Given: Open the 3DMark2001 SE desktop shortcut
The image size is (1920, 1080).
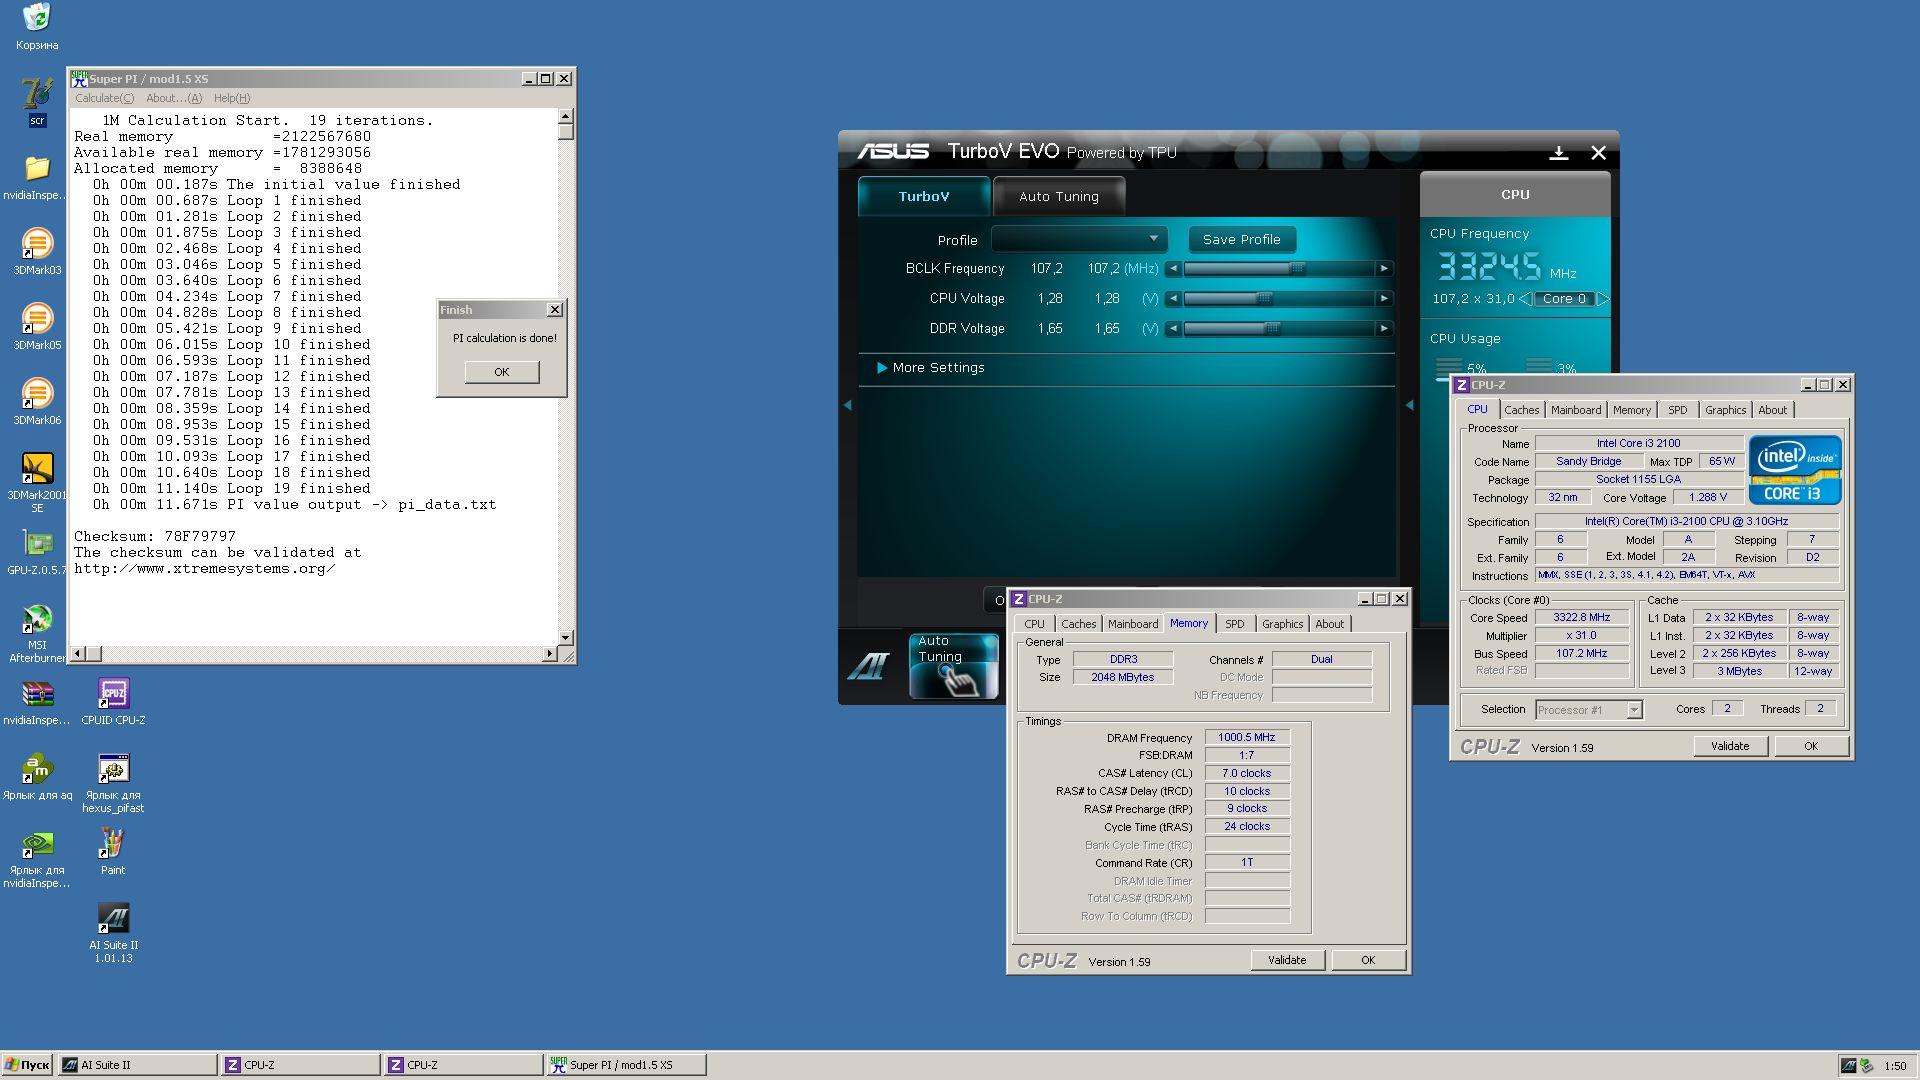Looking at the screenshot, I should (37, 469).
